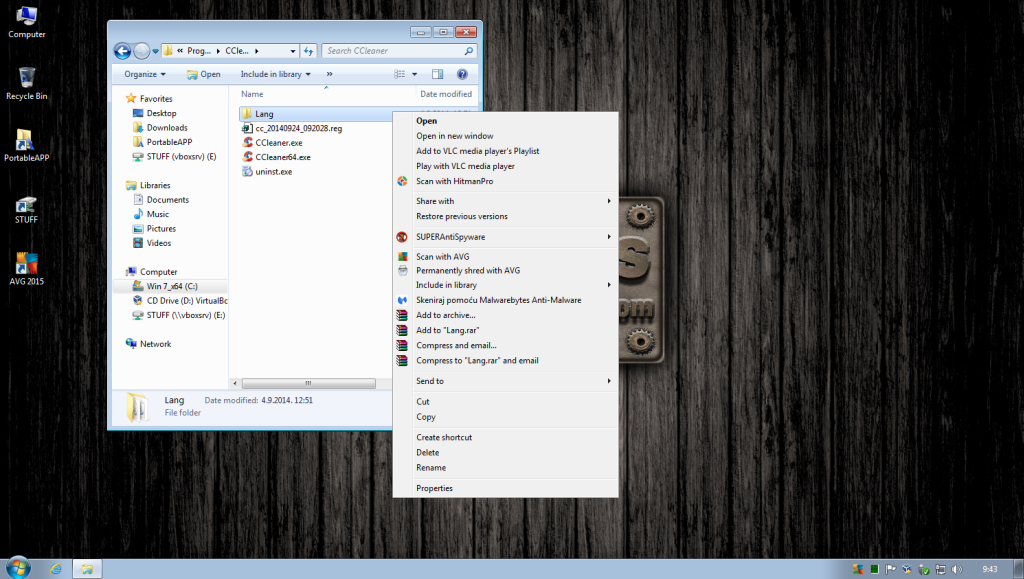1024x579 pixels.
Task: Select Properties from the context menu
Action: click(434, 488)
